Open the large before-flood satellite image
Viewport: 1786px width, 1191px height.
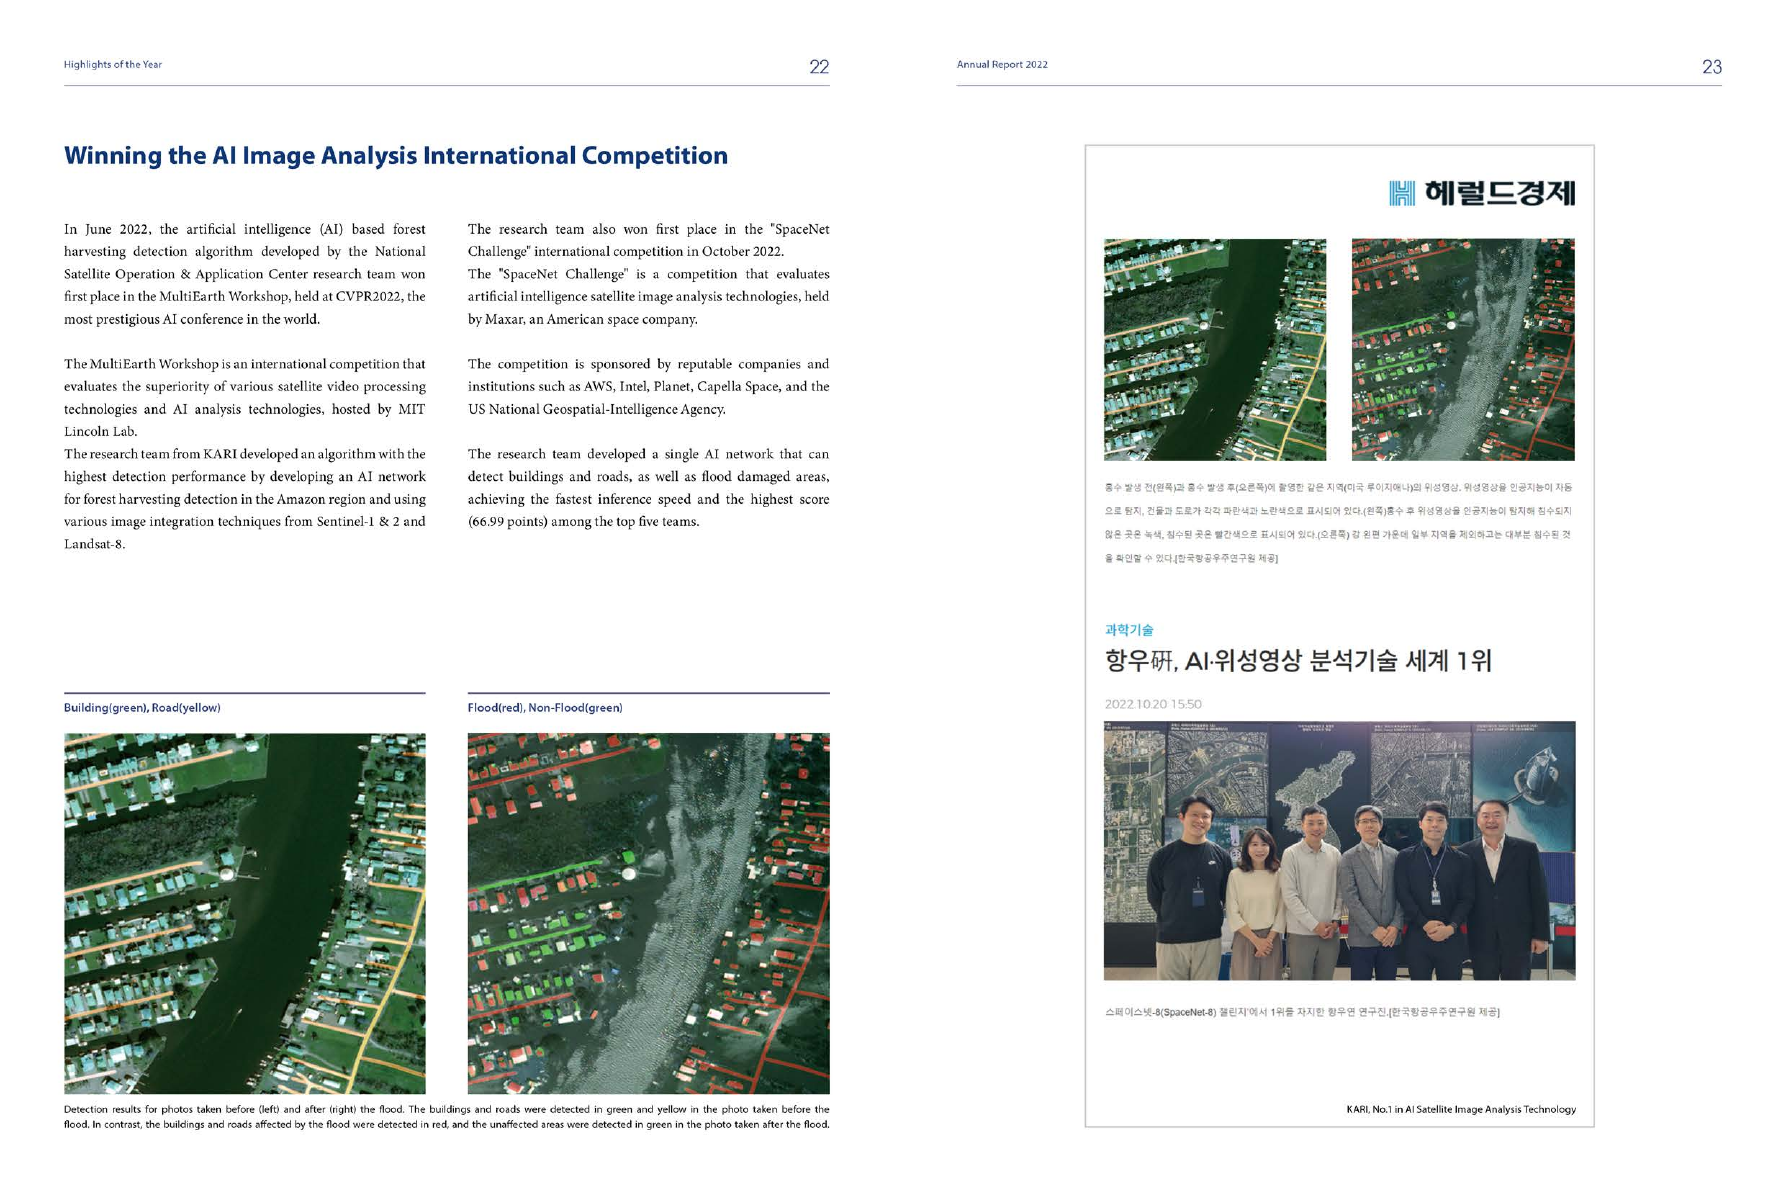[244, 912]
